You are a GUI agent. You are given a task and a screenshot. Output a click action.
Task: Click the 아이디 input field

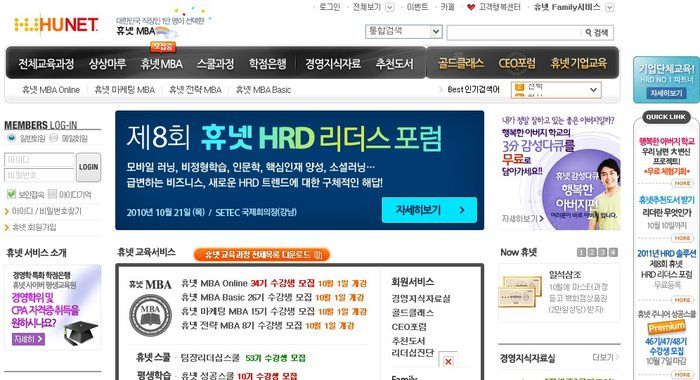(x=39, y=159)
